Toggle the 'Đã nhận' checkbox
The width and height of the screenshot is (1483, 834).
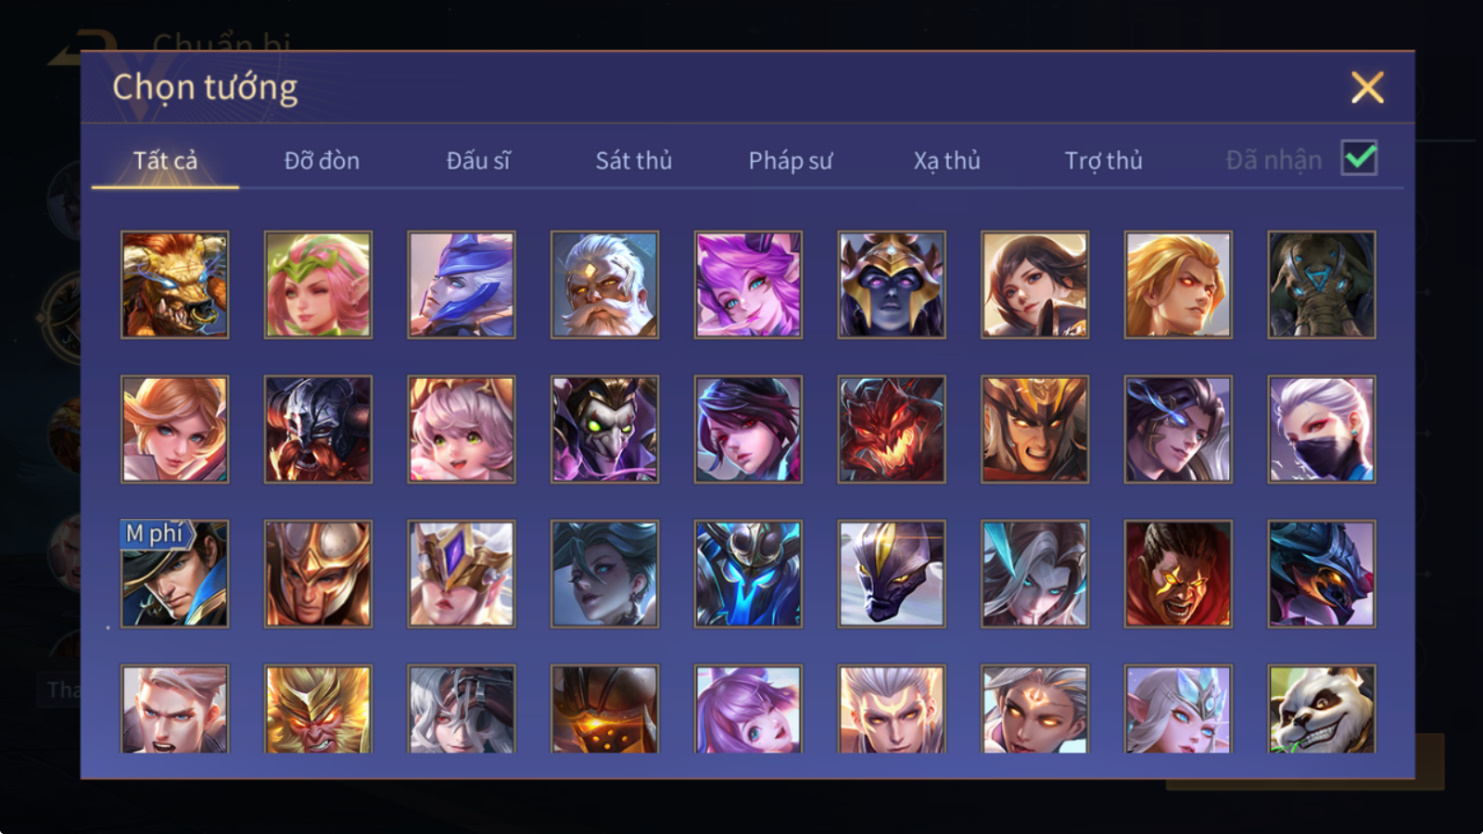pyautogui.click(x=1360, y=158)
